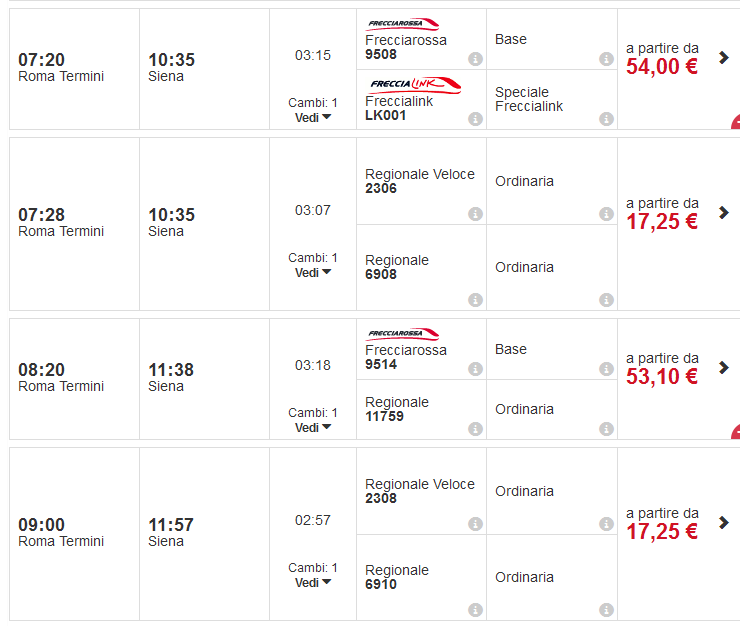This screenshot has width=740, height=626.
Task: Select the 53,10 € fare arrow
Action: coord(724,368)
